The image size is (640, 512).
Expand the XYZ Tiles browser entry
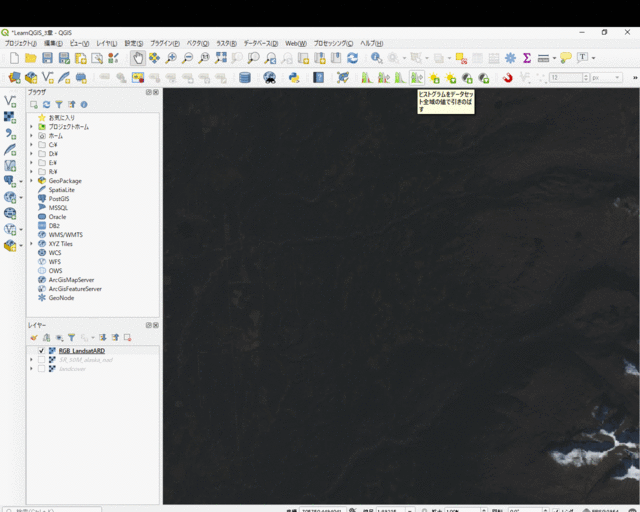coord(32,244)
